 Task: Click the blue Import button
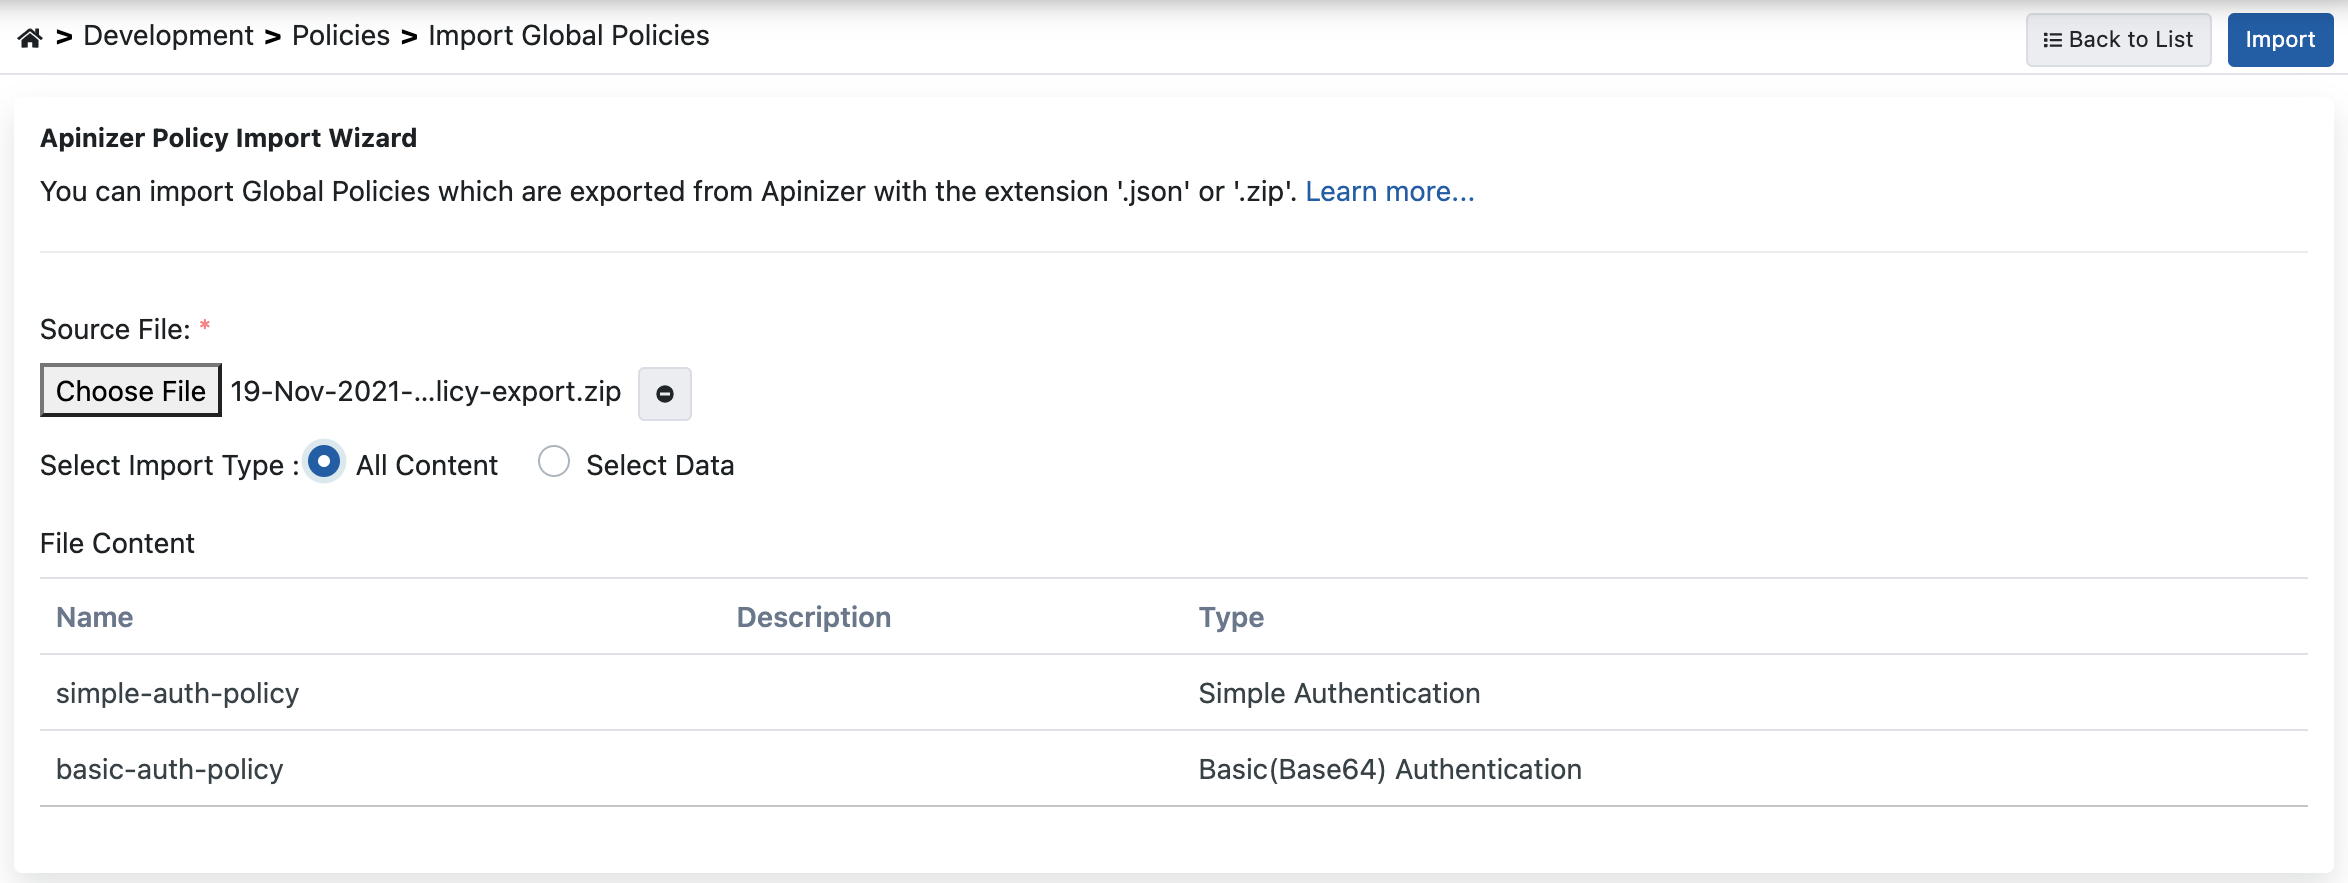coord(2279,40)
